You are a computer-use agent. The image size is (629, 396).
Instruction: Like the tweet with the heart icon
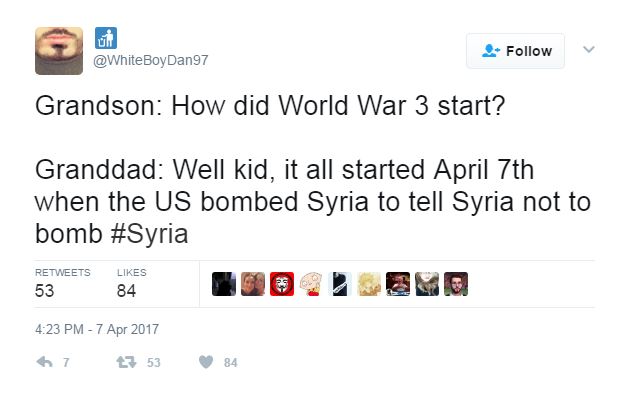pos(206,362)
